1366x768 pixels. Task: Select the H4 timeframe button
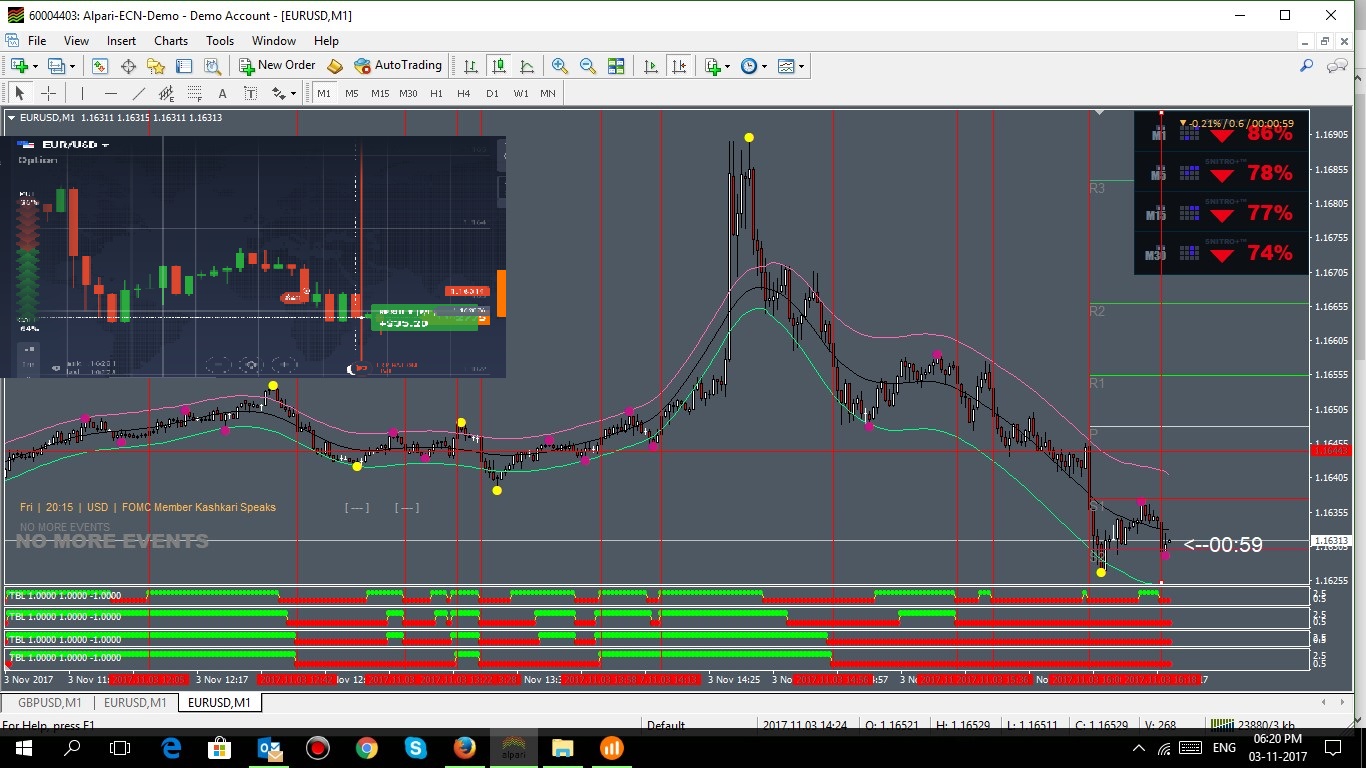464,94
